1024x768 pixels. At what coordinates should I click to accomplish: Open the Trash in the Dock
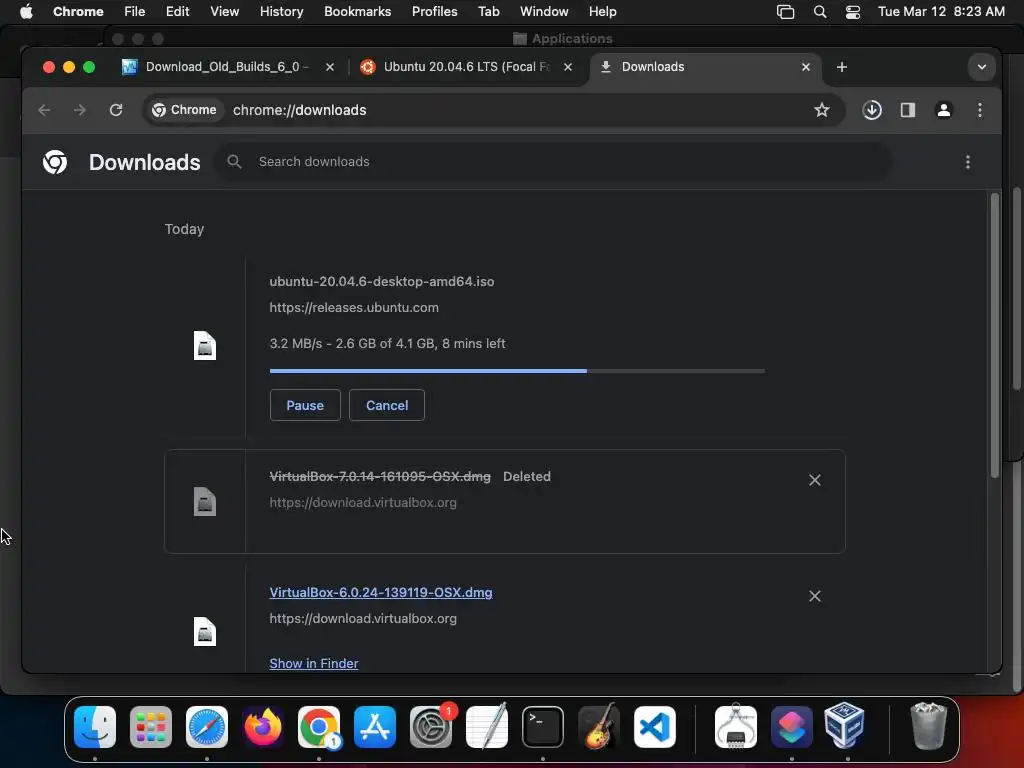click(928, 726)
